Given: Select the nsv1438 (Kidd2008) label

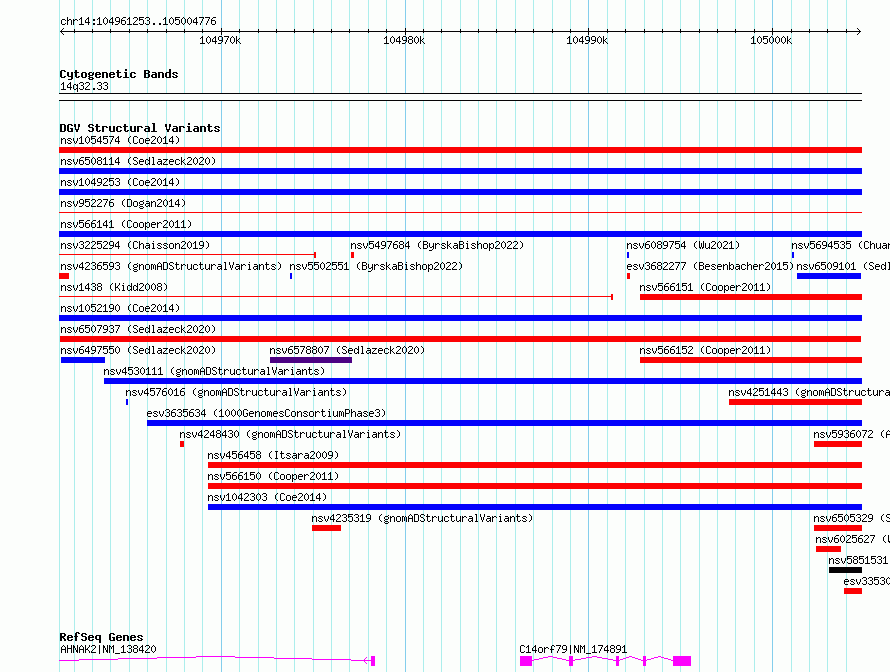Looking at the screenshot, I should [x=114, y=287].
